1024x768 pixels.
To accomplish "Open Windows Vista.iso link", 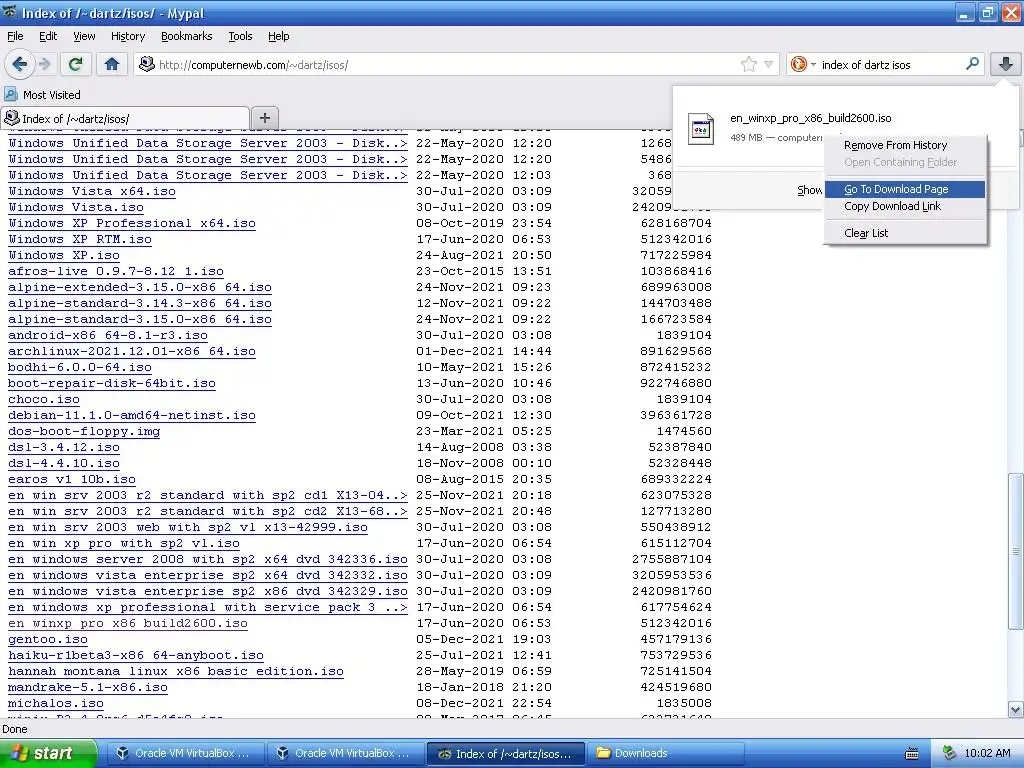I will point(76,207).
